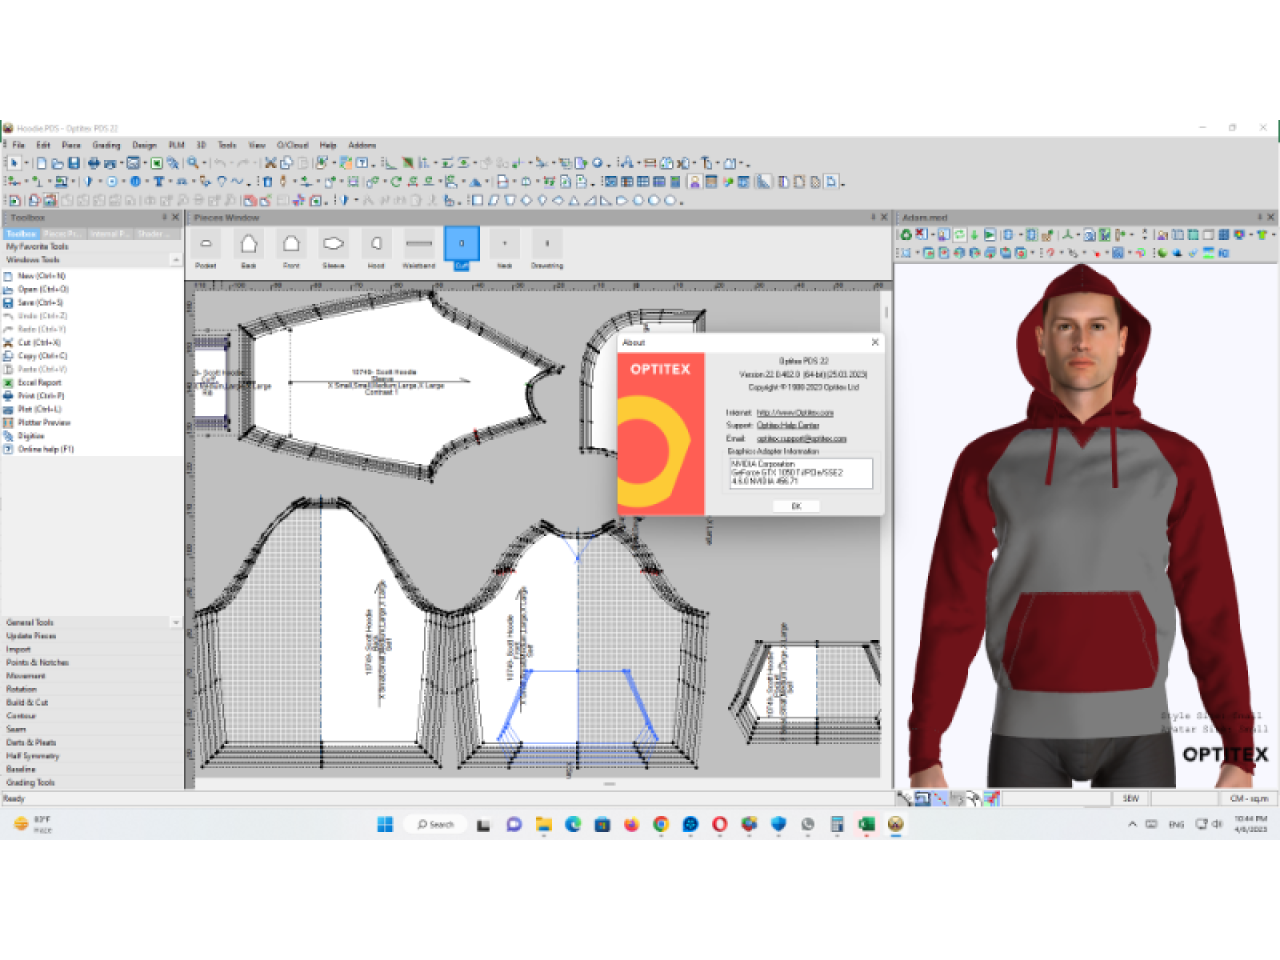
Task: Click the Plot (Ctrl+L) tool icon
Action: click(x=9, y=409)
